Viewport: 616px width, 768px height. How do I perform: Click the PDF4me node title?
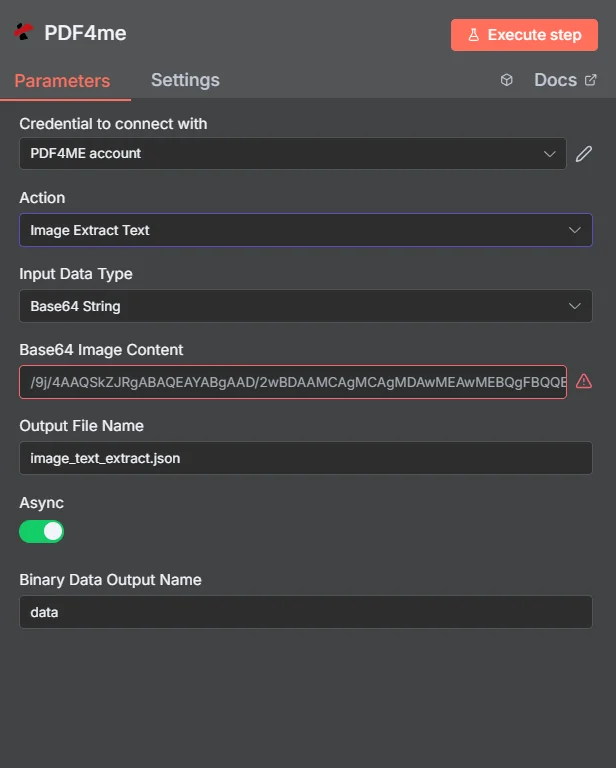pos(85,33)
